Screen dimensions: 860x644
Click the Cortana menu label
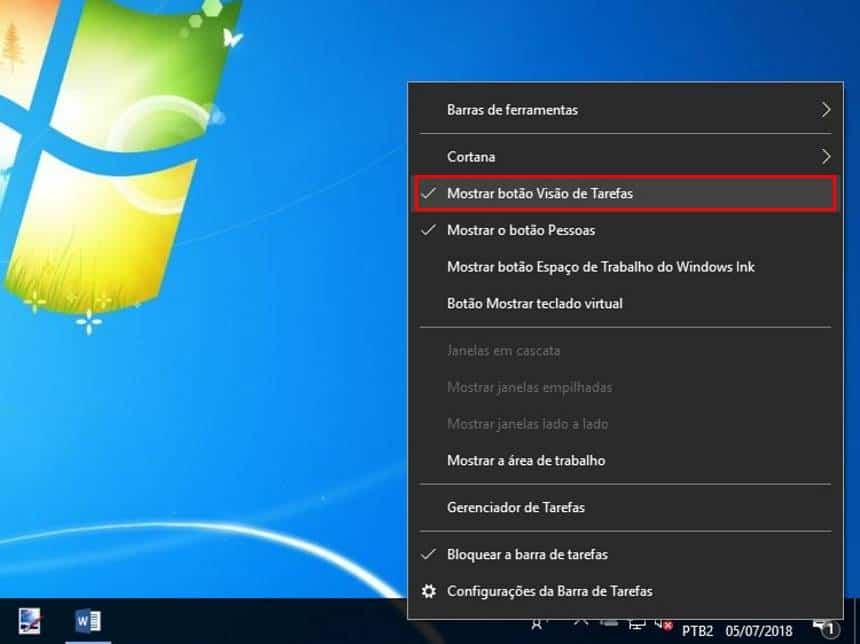tap(471, 156)
